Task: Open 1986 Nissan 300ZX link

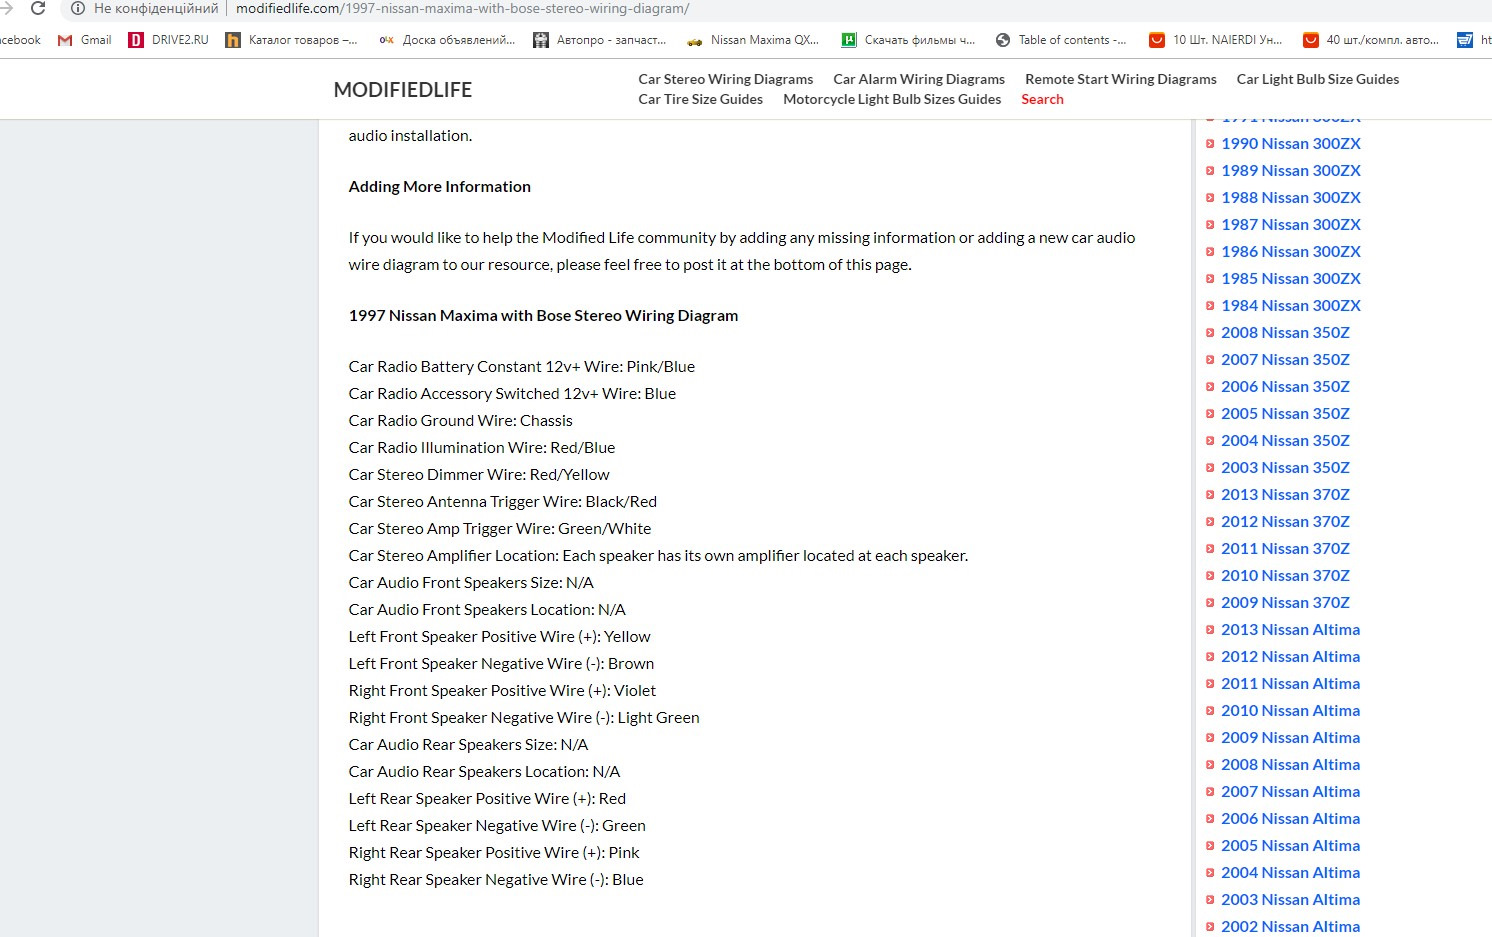Action: 1291,251
